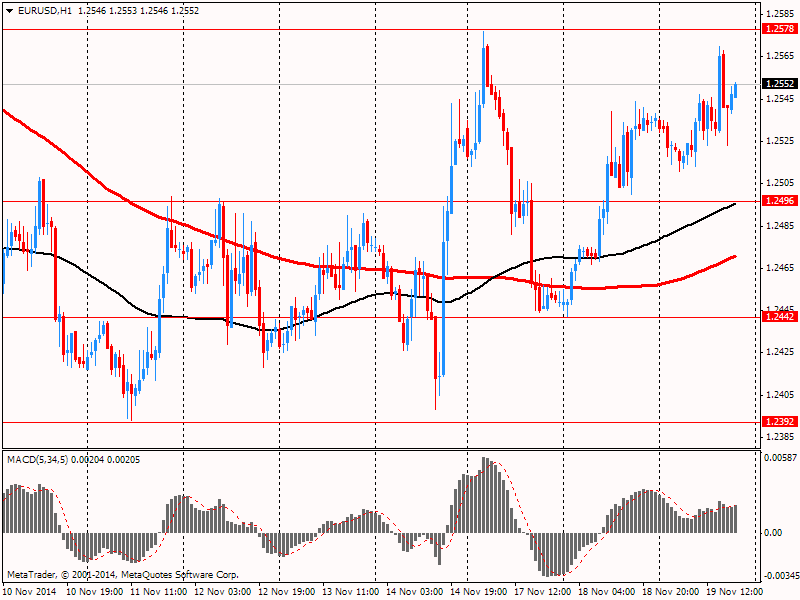
Task: Click the MACD 0.00 zero level label
Action: point(773,533)
